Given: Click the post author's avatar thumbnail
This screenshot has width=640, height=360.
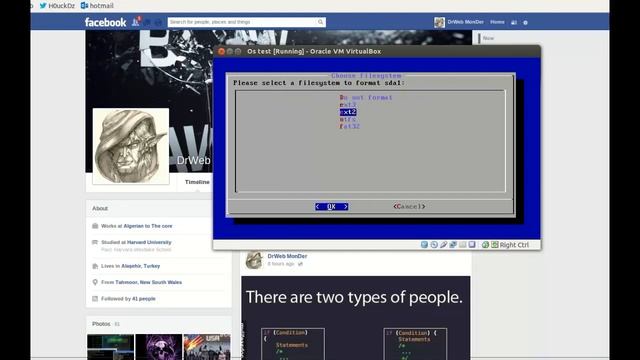Looking at the screenshot, I should click(x=253, y=260).
